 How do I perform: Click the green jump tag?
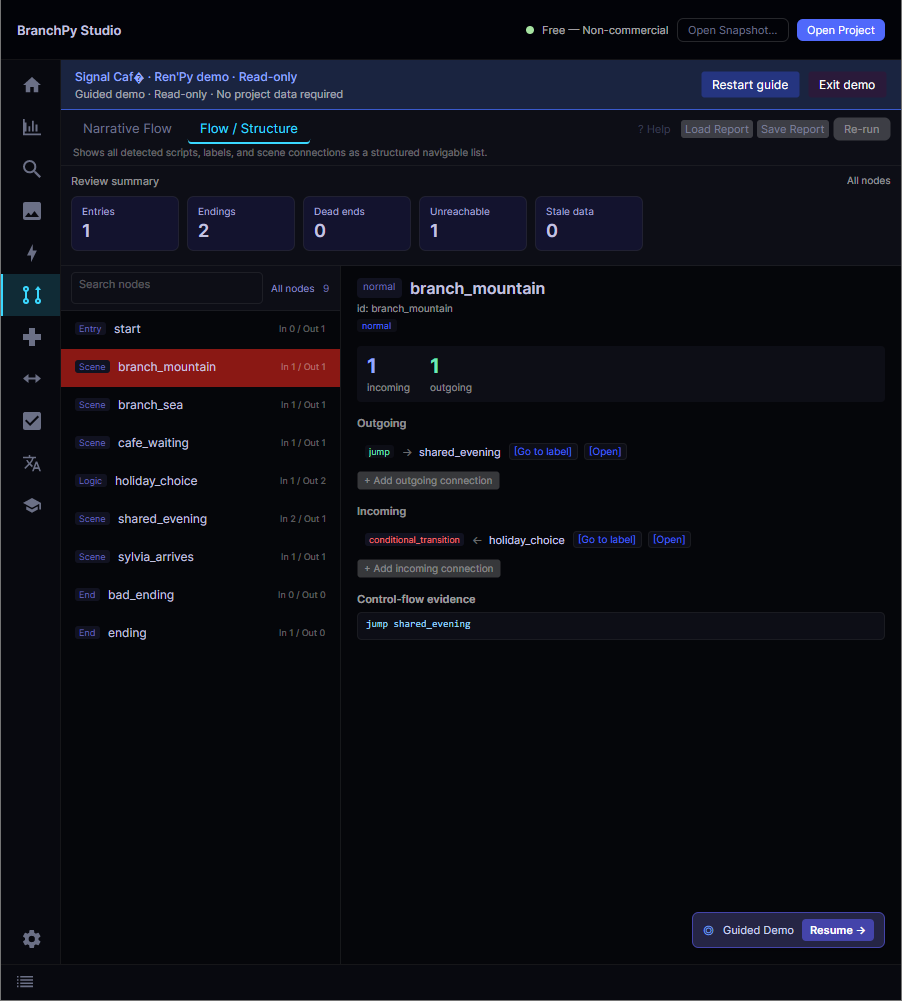pos(379,452)
